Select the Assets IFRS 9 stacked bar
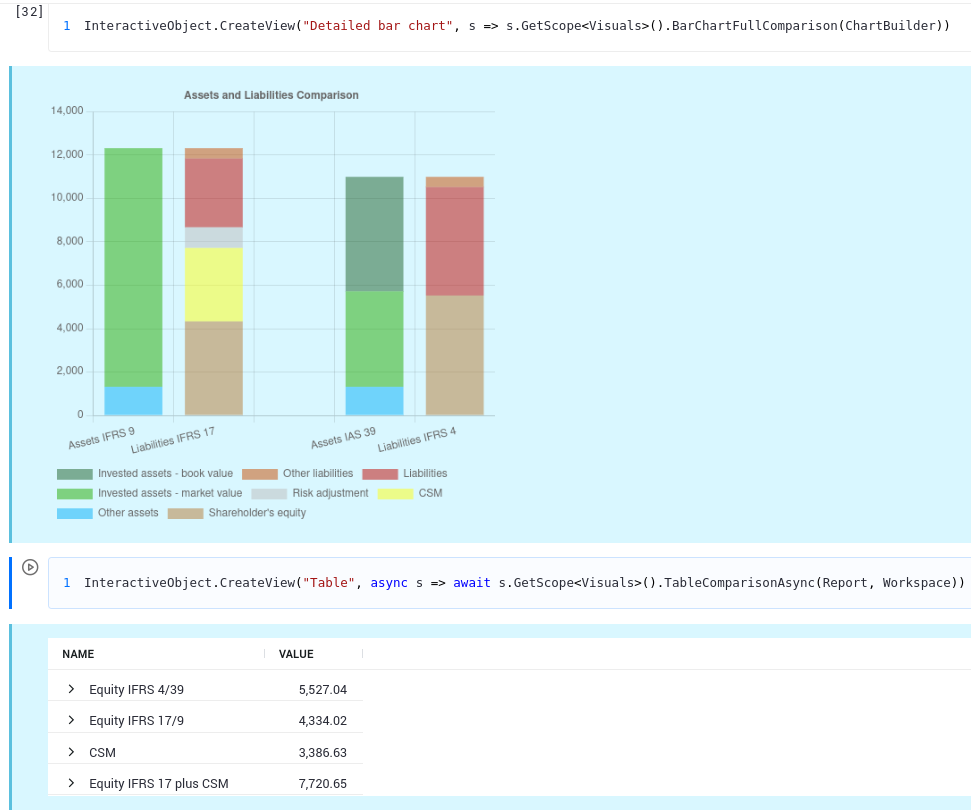971x811 pixels. [x=131, y=280]
